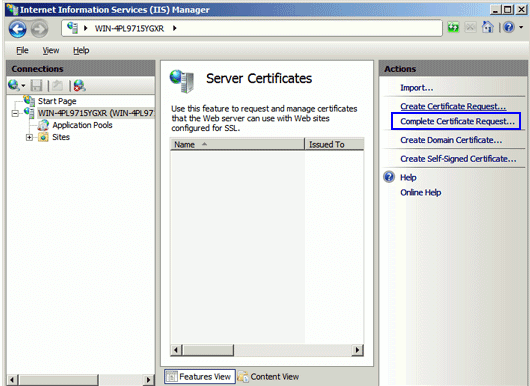Switch to the Features View tab
The image size is (530, 386).
200,377
